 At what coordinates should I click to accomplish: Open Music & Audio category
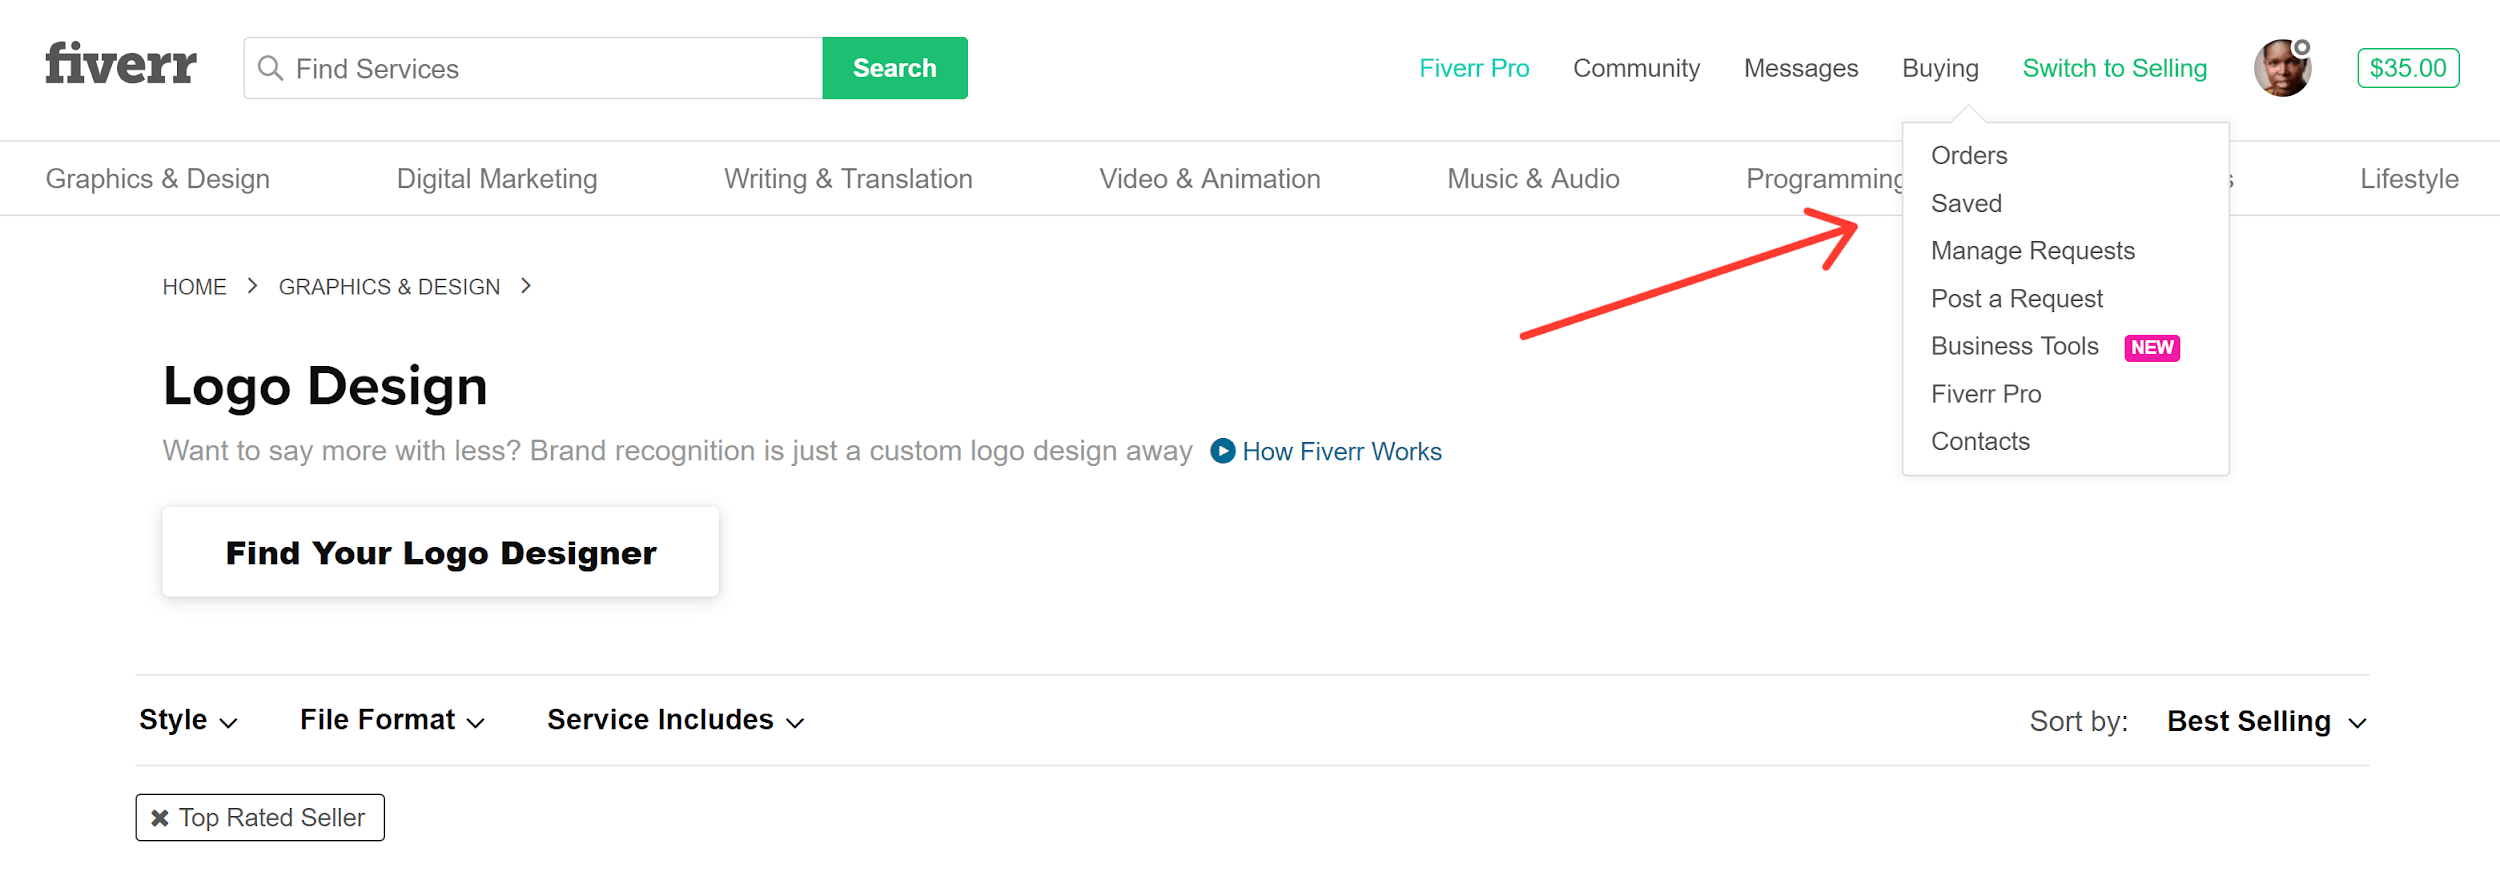pos(1533,179)
